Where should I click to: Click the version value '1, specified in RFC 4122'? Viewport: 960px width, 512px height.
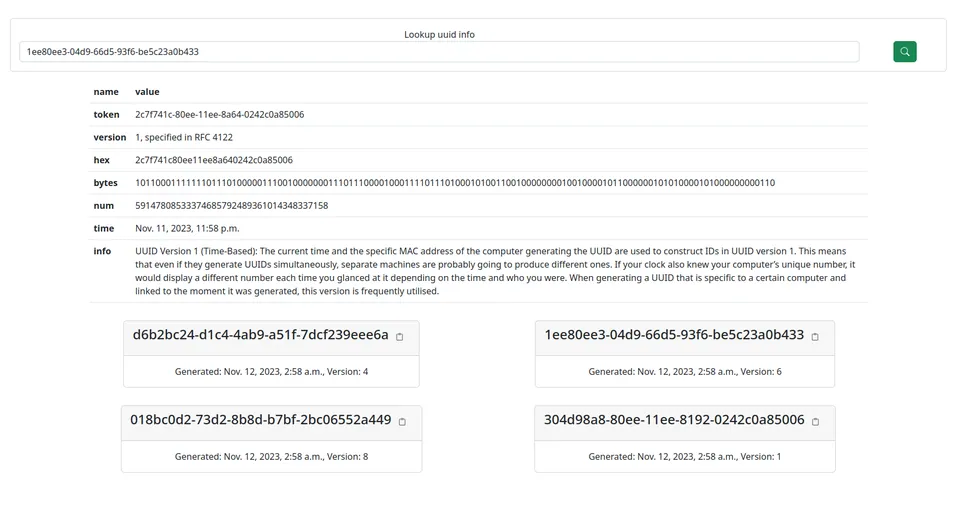pos(184,137)
